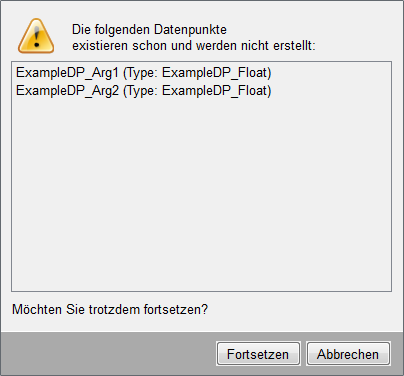Click the 'Möchten Sie trotzdem fortsetzen?' question

pos(110,309)
